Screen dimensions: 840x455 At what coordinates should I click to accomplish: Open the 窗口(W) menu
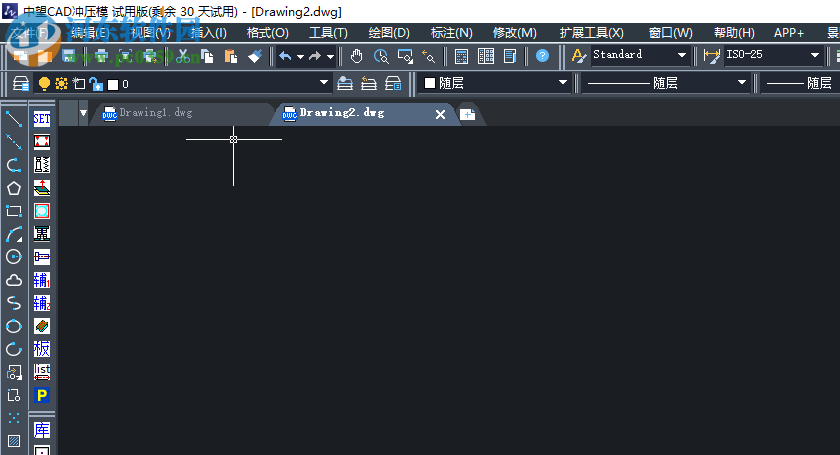coord(670,33)
